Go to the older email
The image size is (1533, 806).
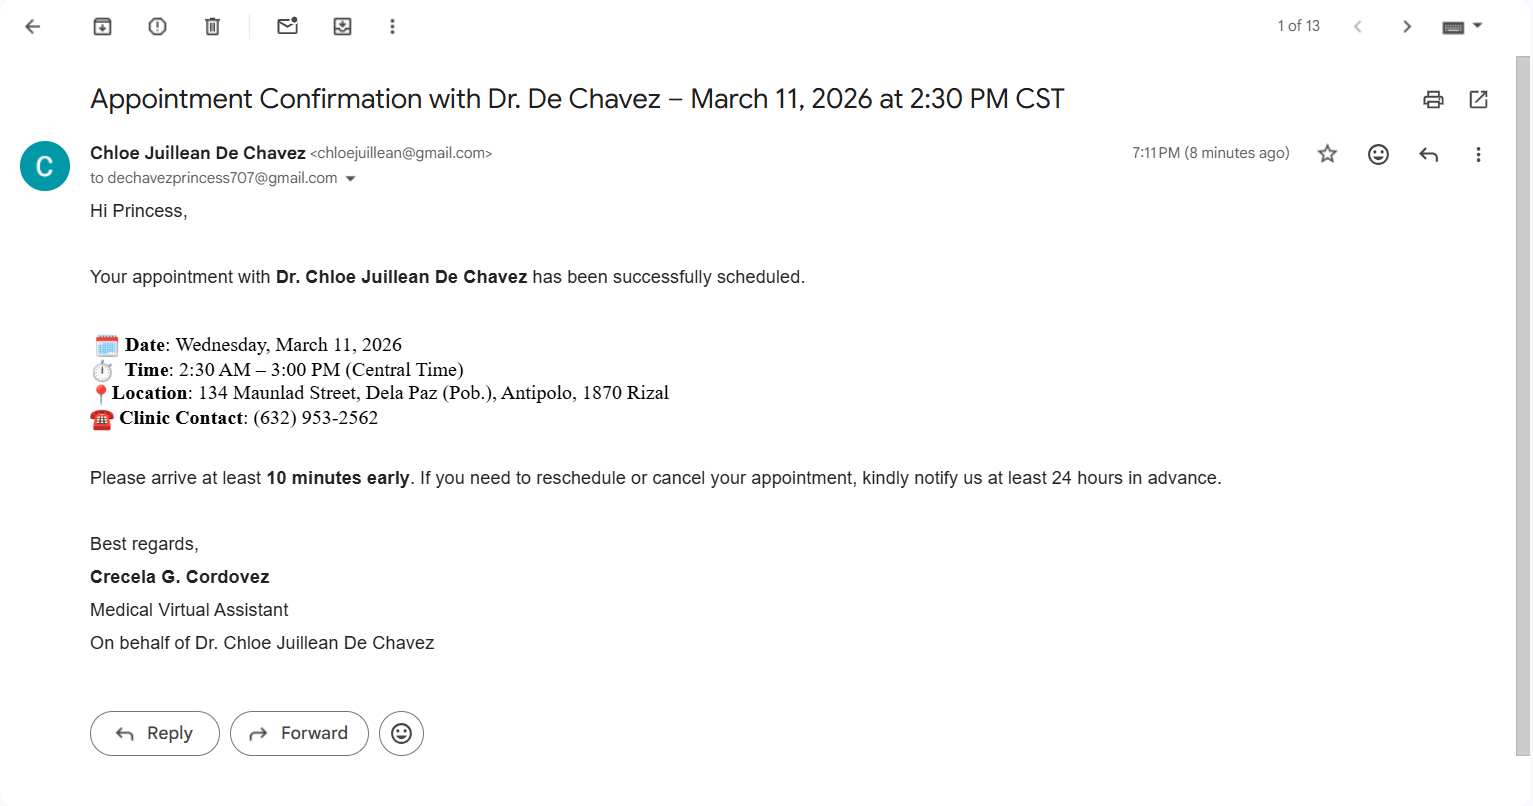coord(1406,27)
